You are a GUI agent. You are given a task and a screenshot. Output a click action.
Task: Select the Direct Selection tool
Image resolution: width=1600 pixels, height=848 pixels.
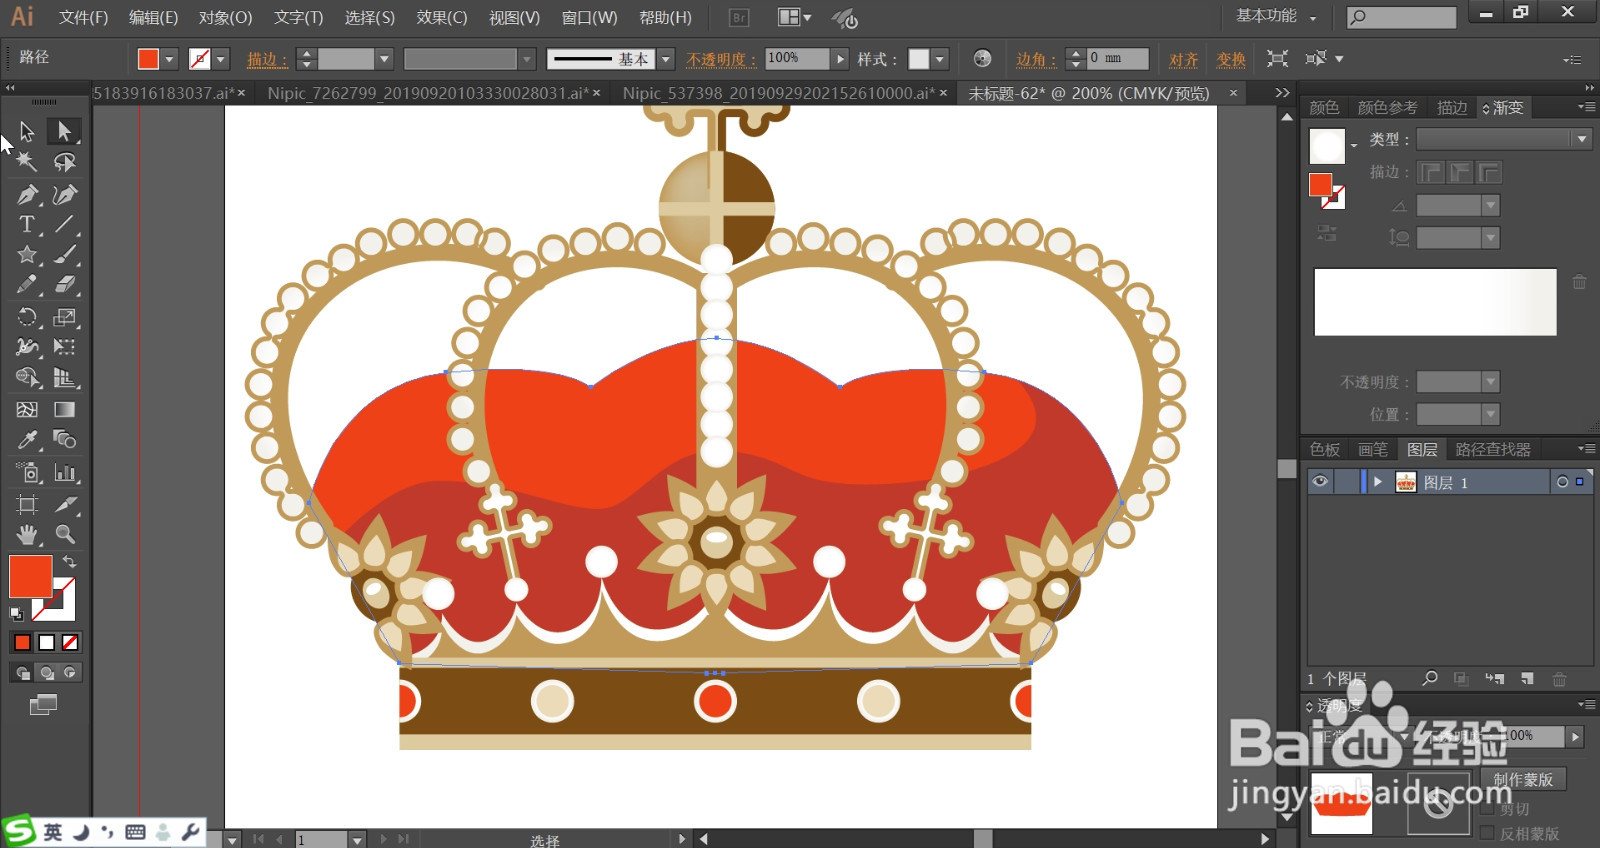64,131
